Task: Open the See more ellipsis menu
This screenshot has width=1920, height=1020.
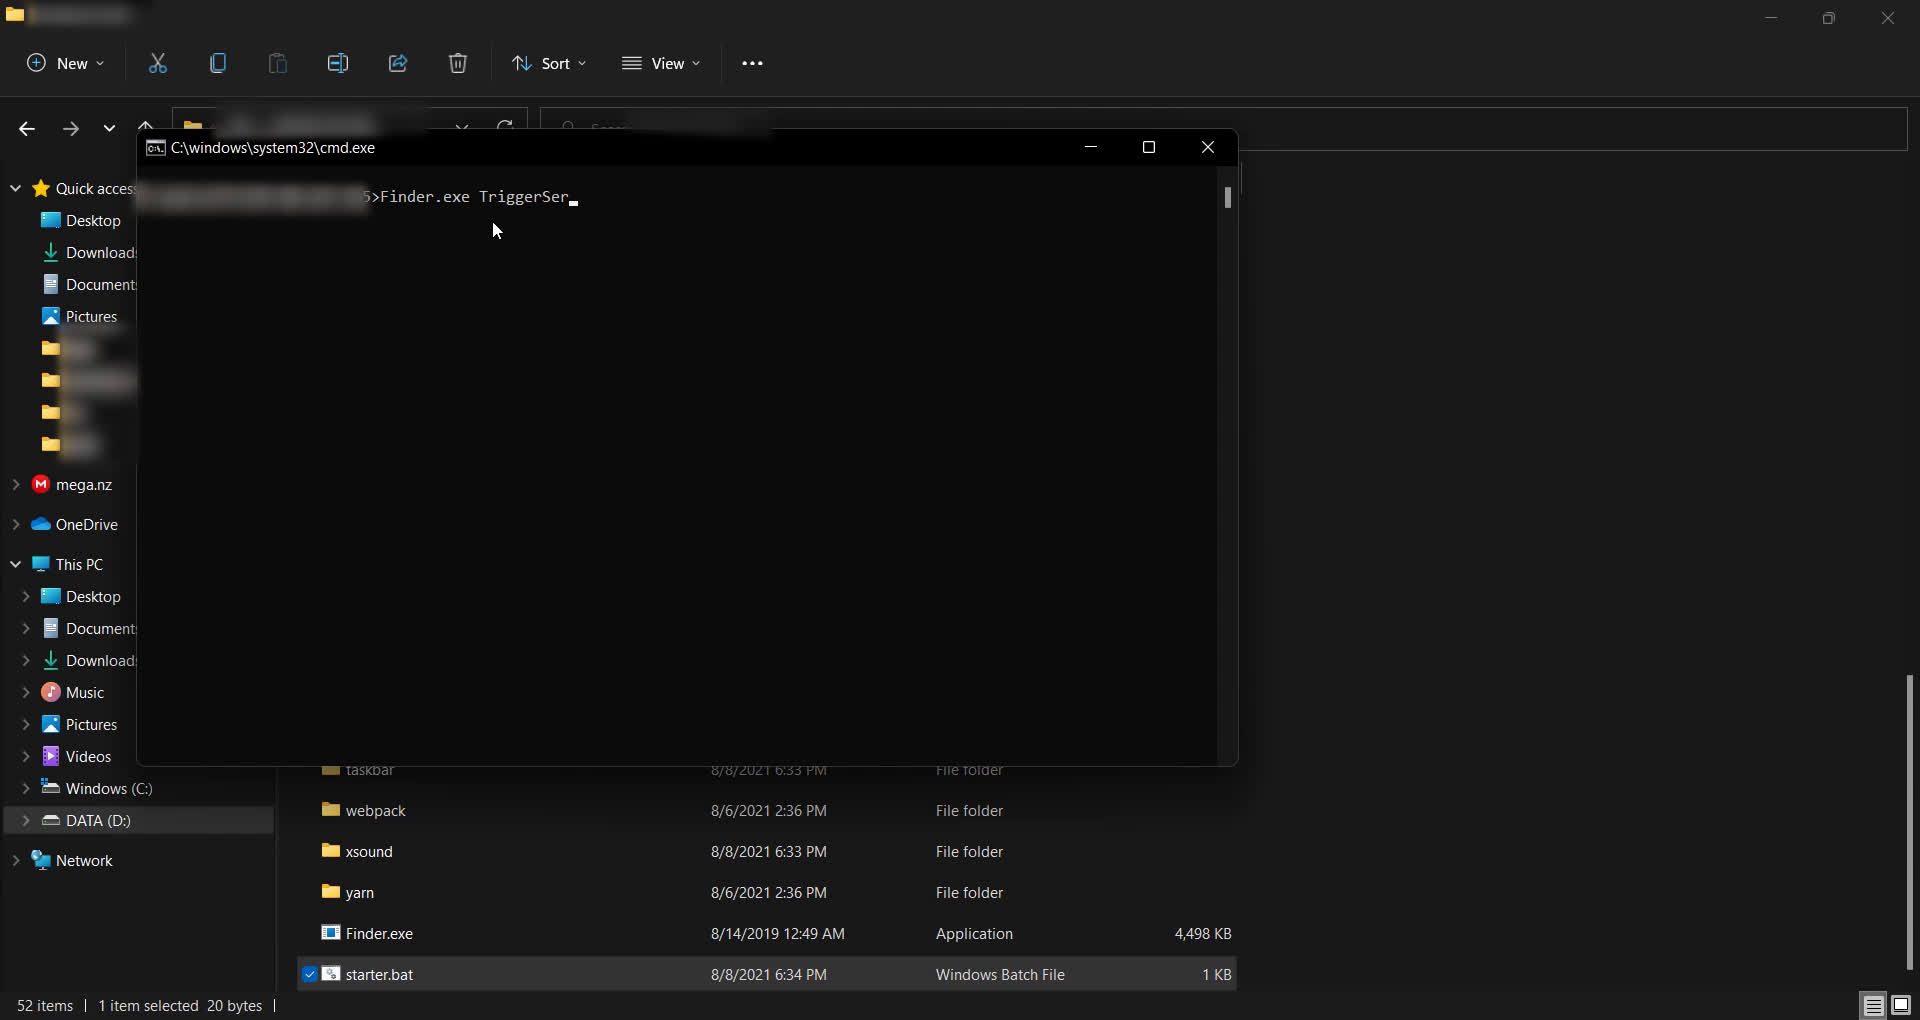Action: click(752, 63)
